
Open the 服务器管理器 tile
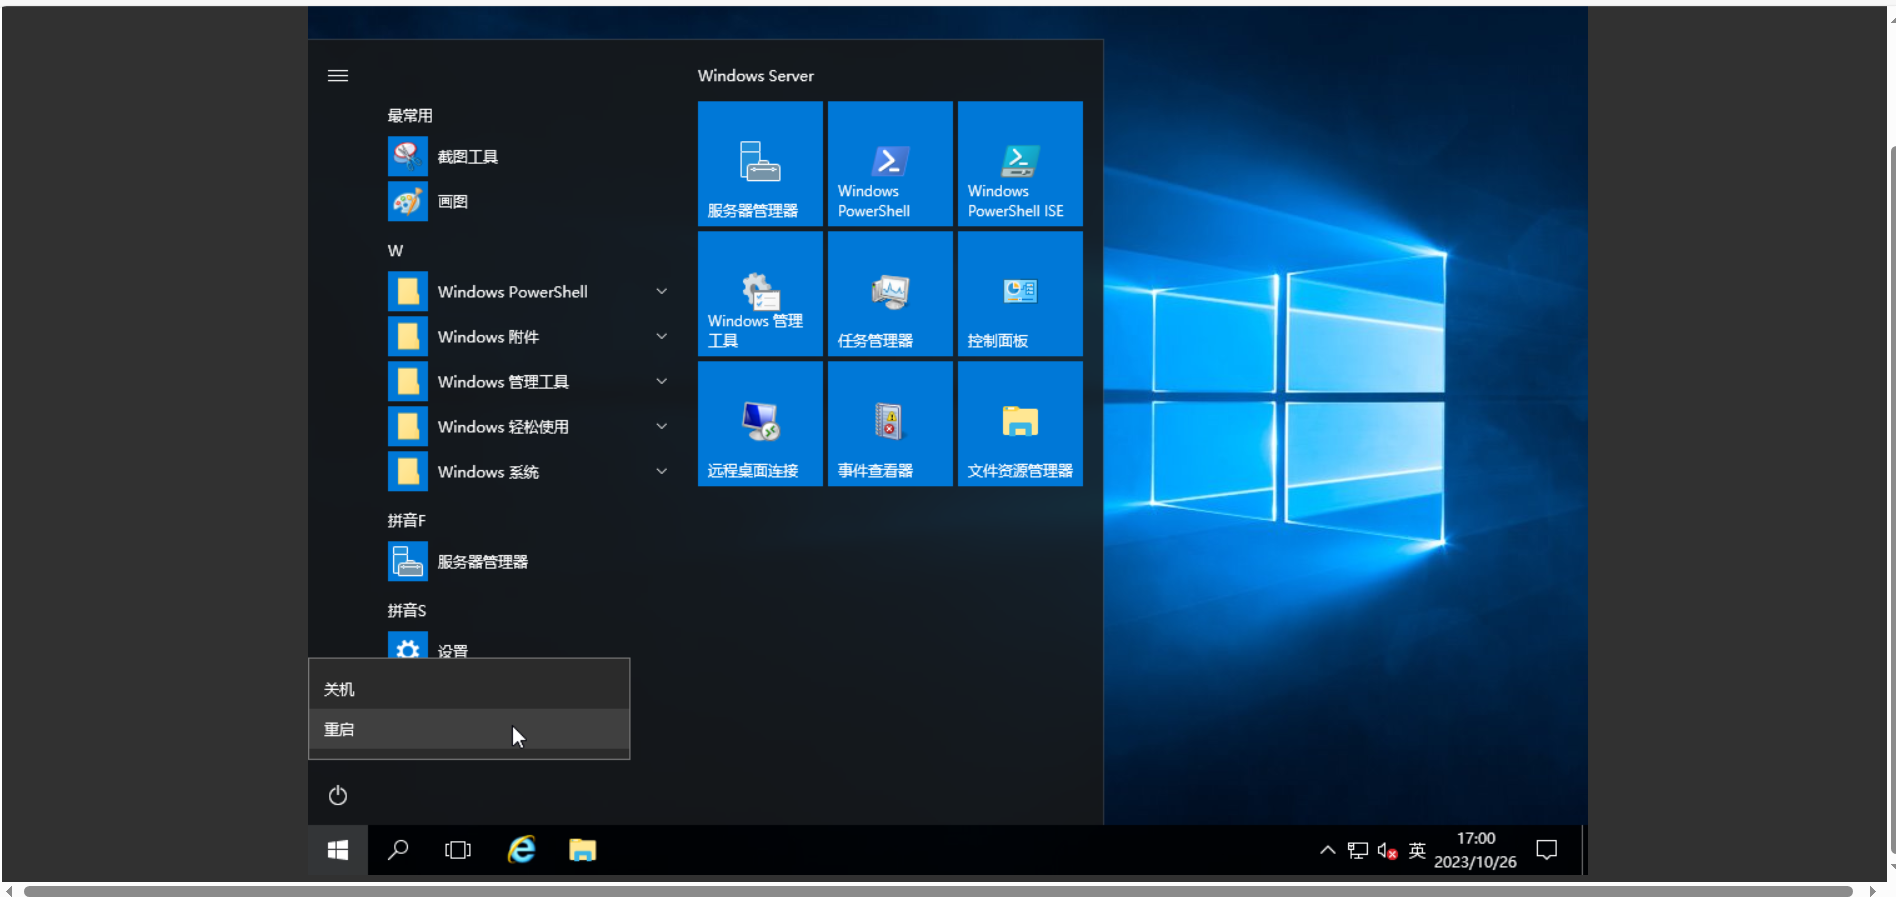coord(760,163)
